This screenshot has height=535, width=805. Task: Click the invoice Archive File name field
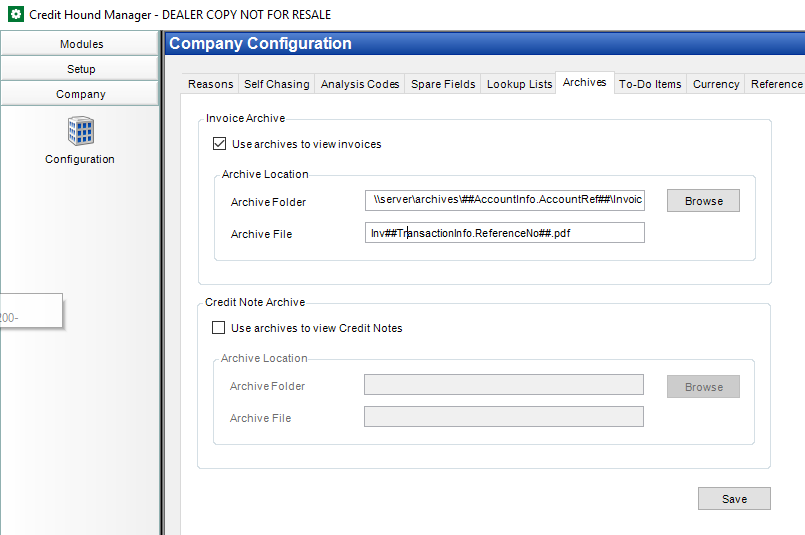[x=505, y=233]
